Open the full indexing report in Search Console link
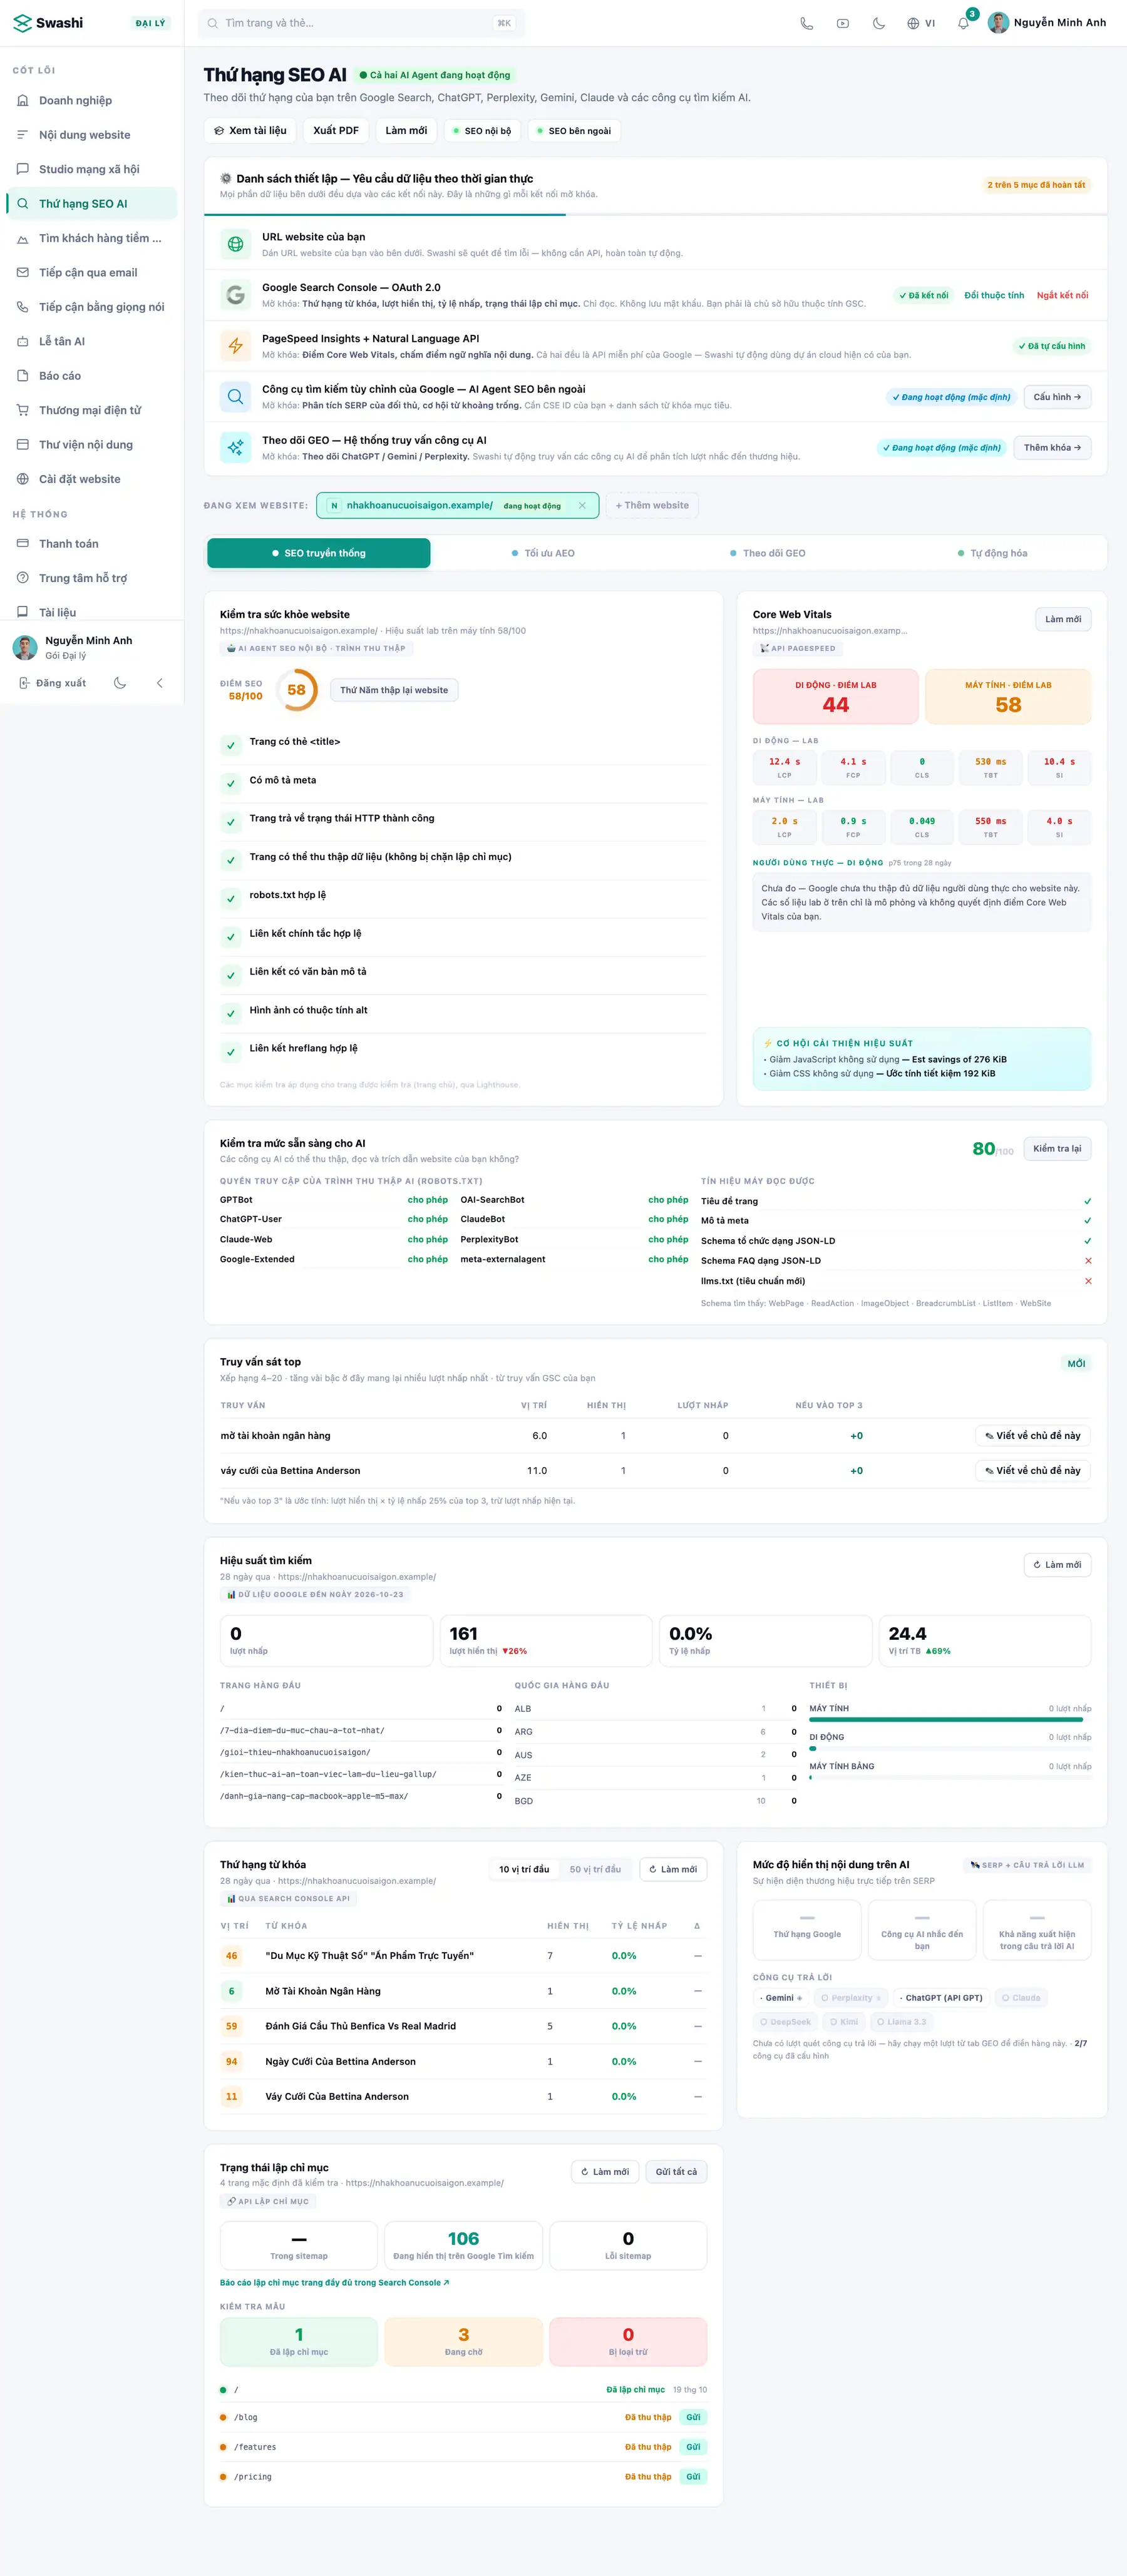The height and width of the screenshot is (2576, 1127). [x=334, y=2283]
